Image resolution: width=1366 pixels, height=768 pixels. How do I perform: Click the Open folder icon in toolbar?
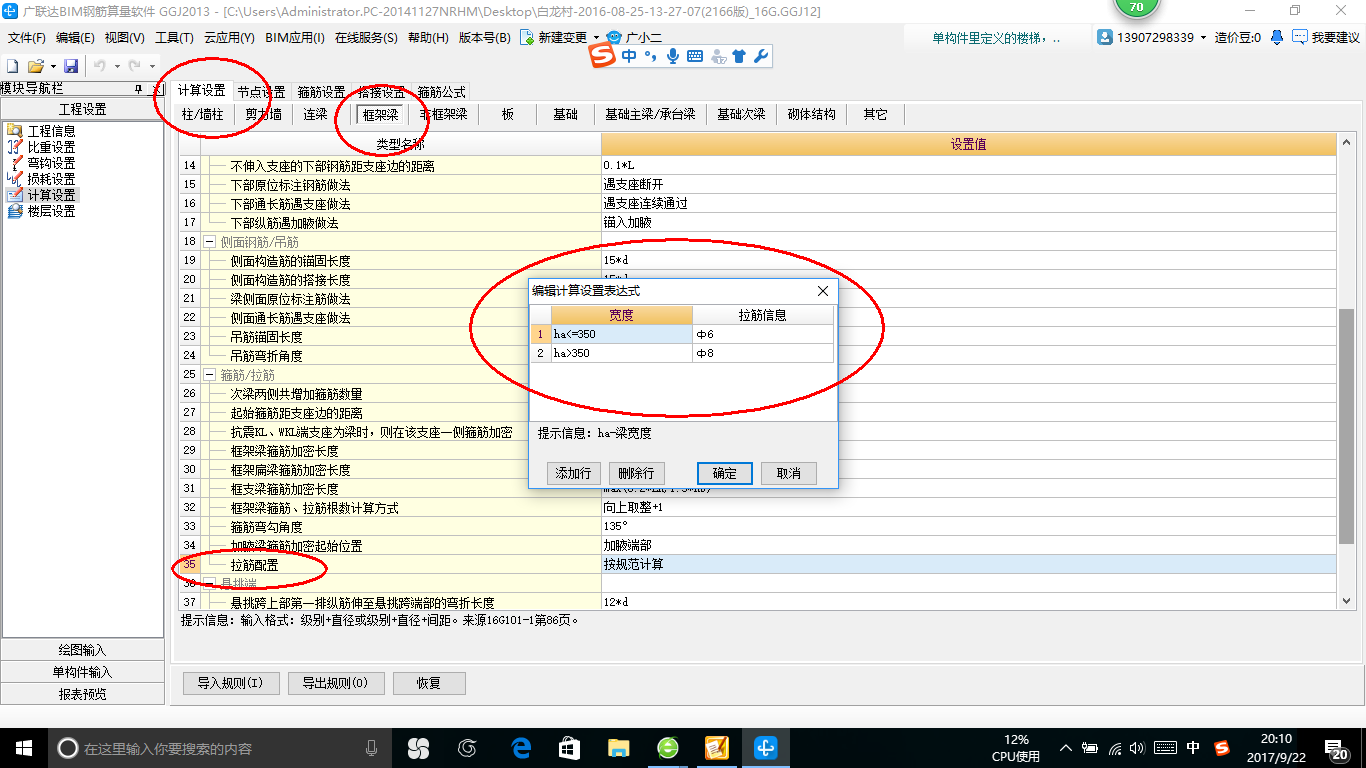point(35,66)
